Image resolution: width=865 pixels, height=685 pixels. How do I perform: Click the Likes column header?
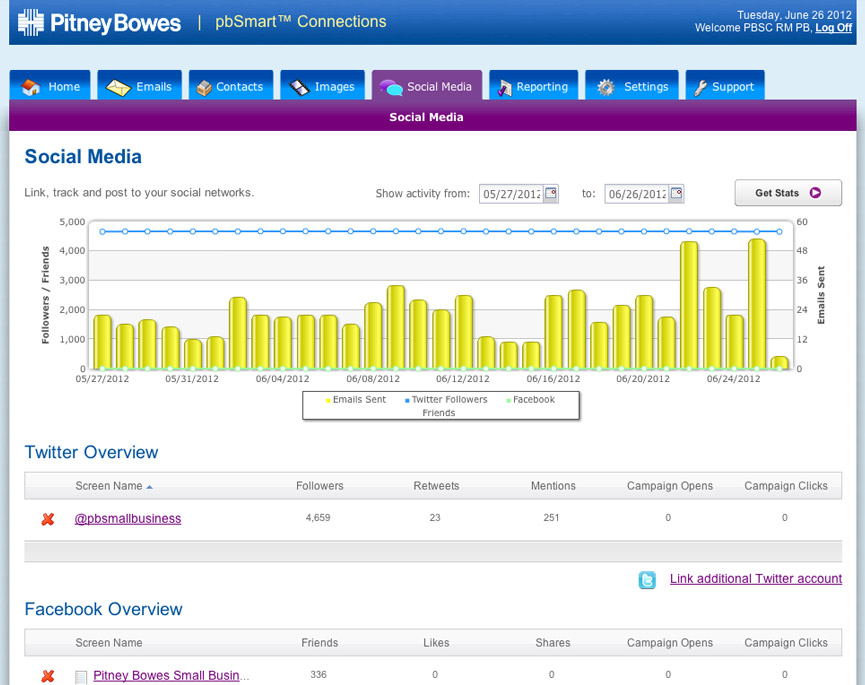click(x=436, y=643)
